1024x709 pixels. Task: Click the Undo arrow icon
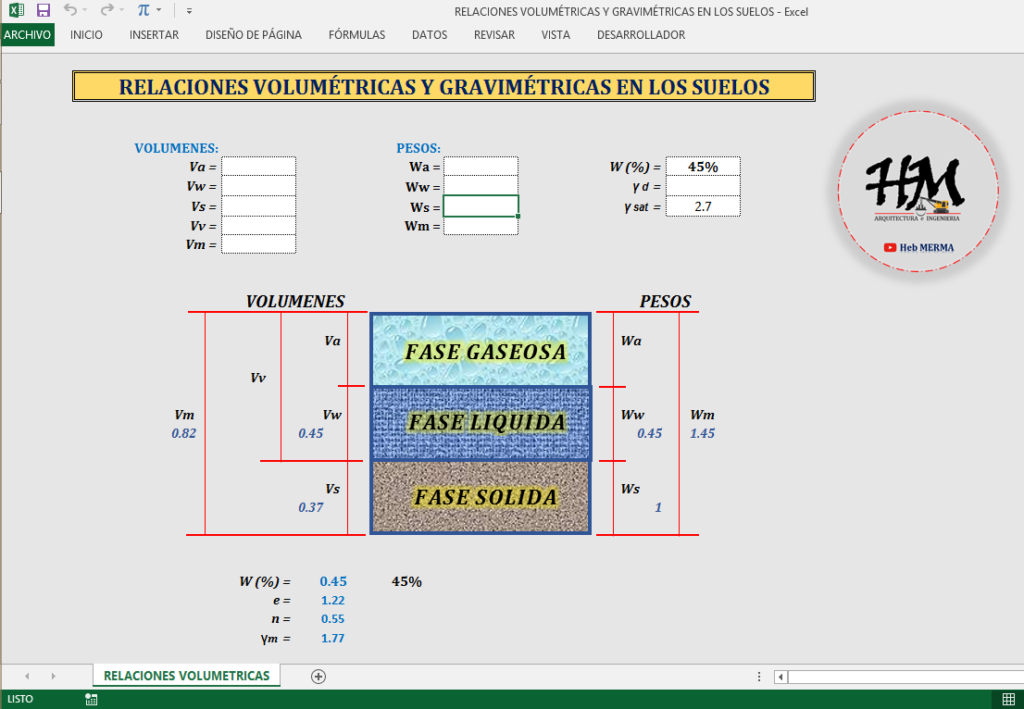69,11
